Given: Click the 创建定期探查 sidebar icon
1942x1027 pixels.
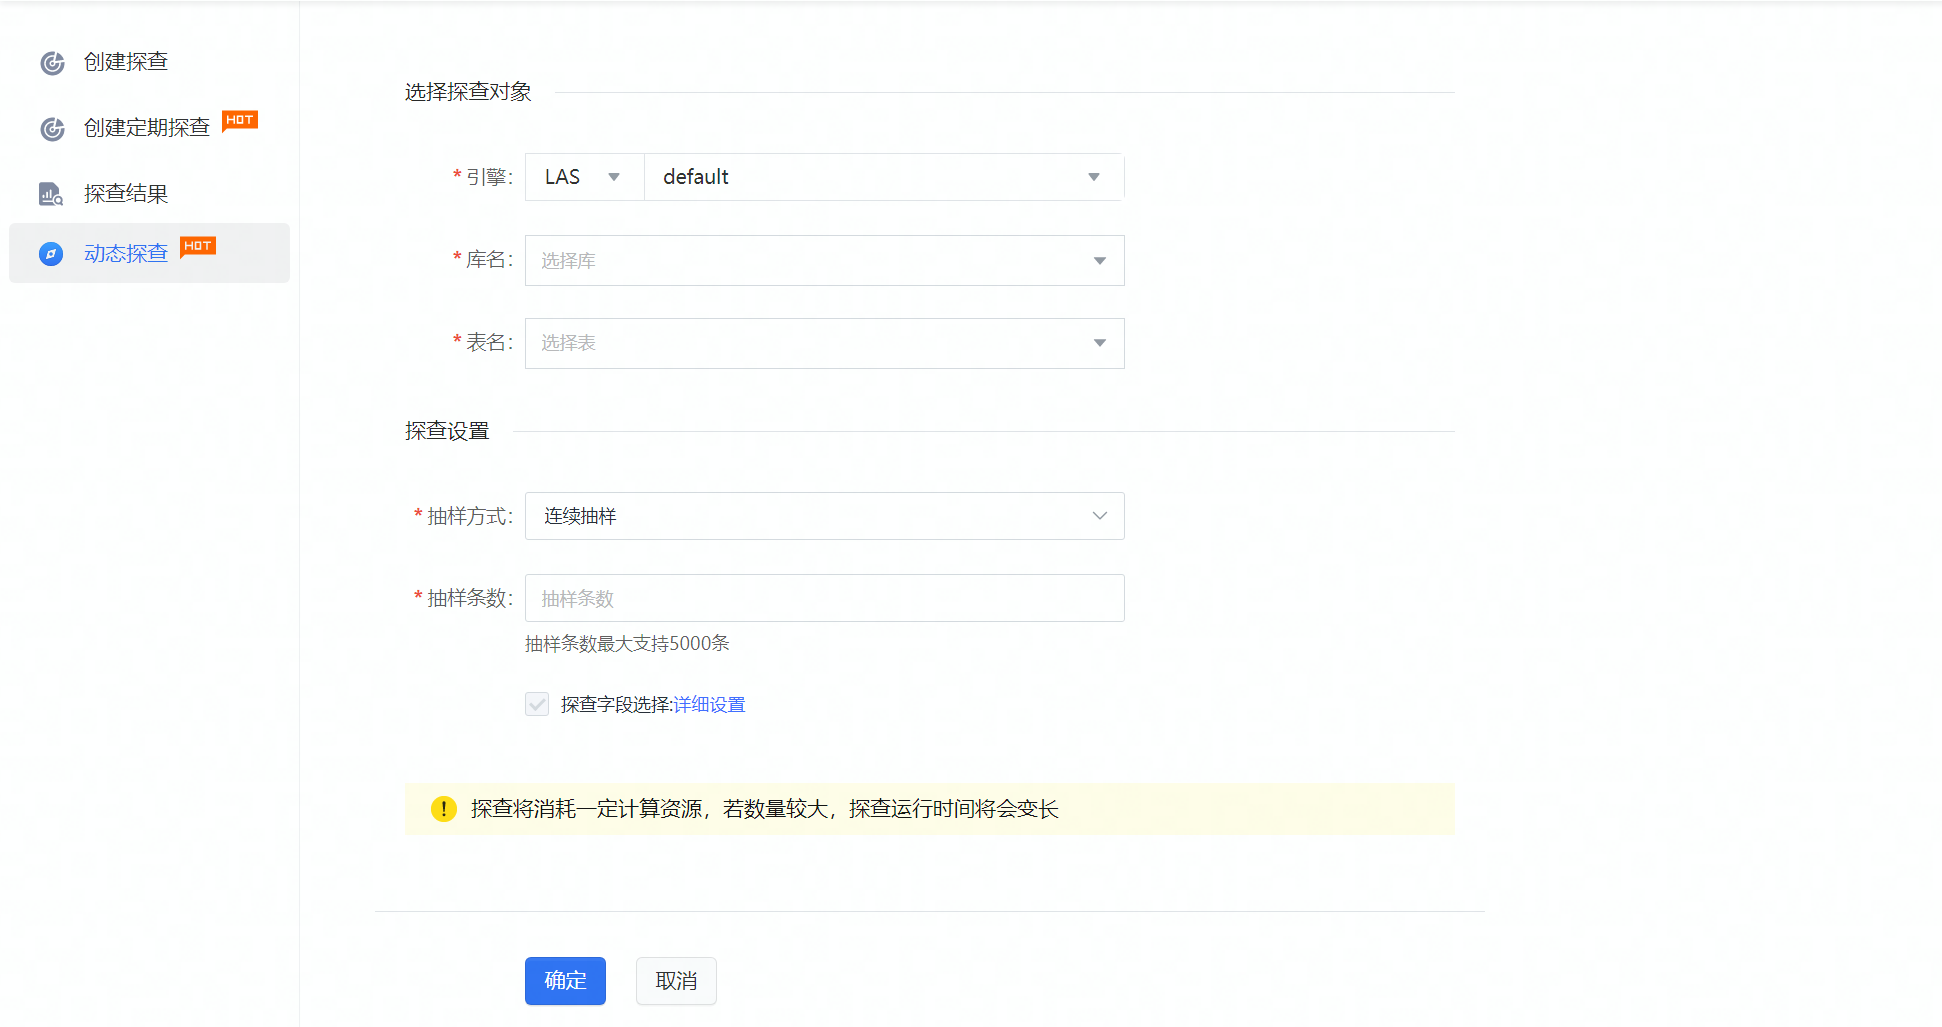Looking at the screenshot, I should 52,129.
